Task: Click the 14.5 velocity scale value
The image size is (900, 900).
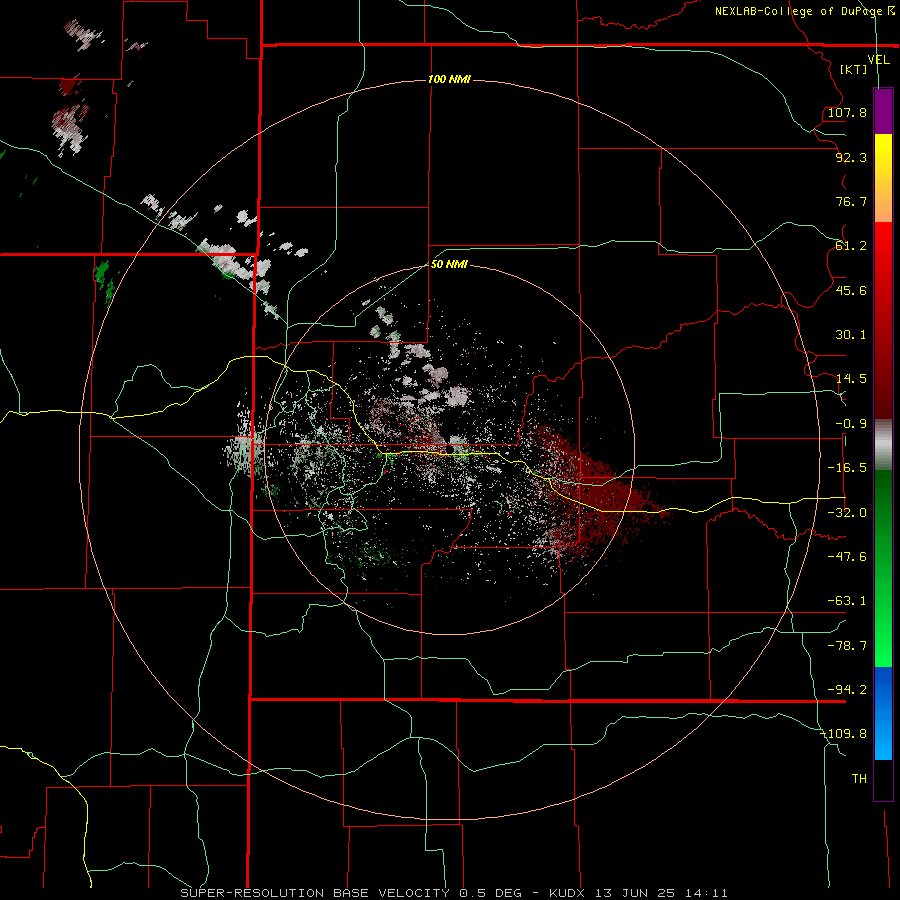Action: pyautogui.click(x=851, y=379)
